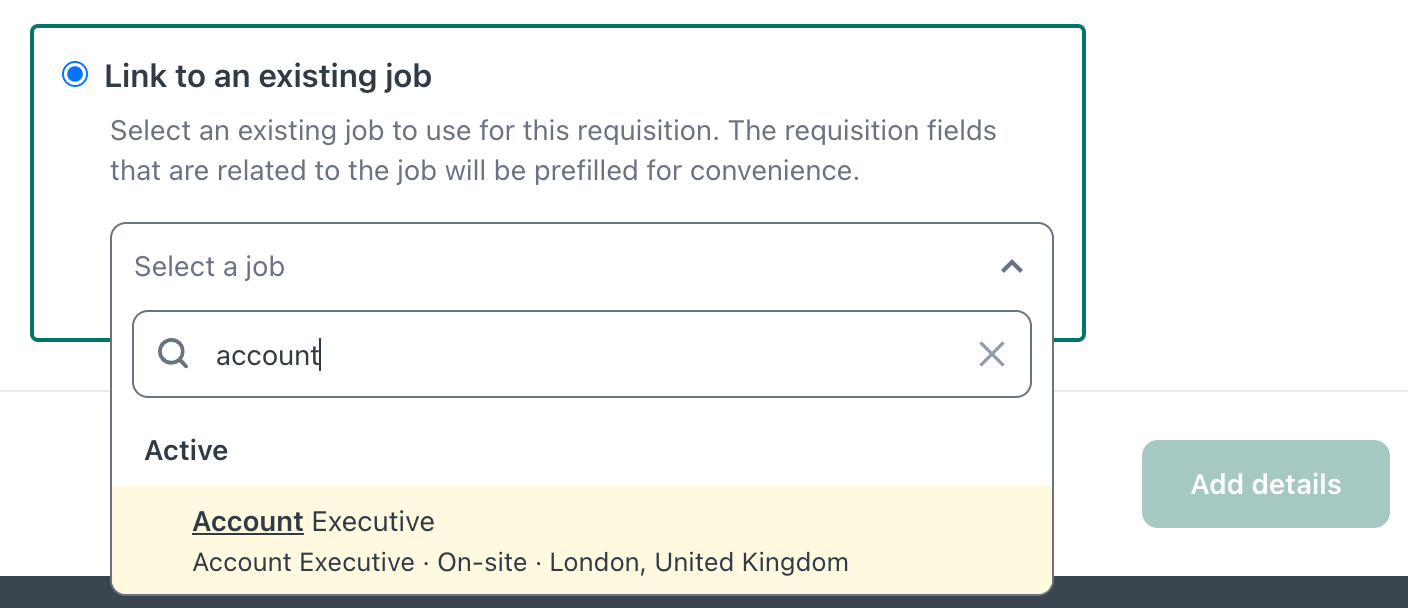
Task: Collapse the job dropdown with the chevron arrow
Action: 1012,267
